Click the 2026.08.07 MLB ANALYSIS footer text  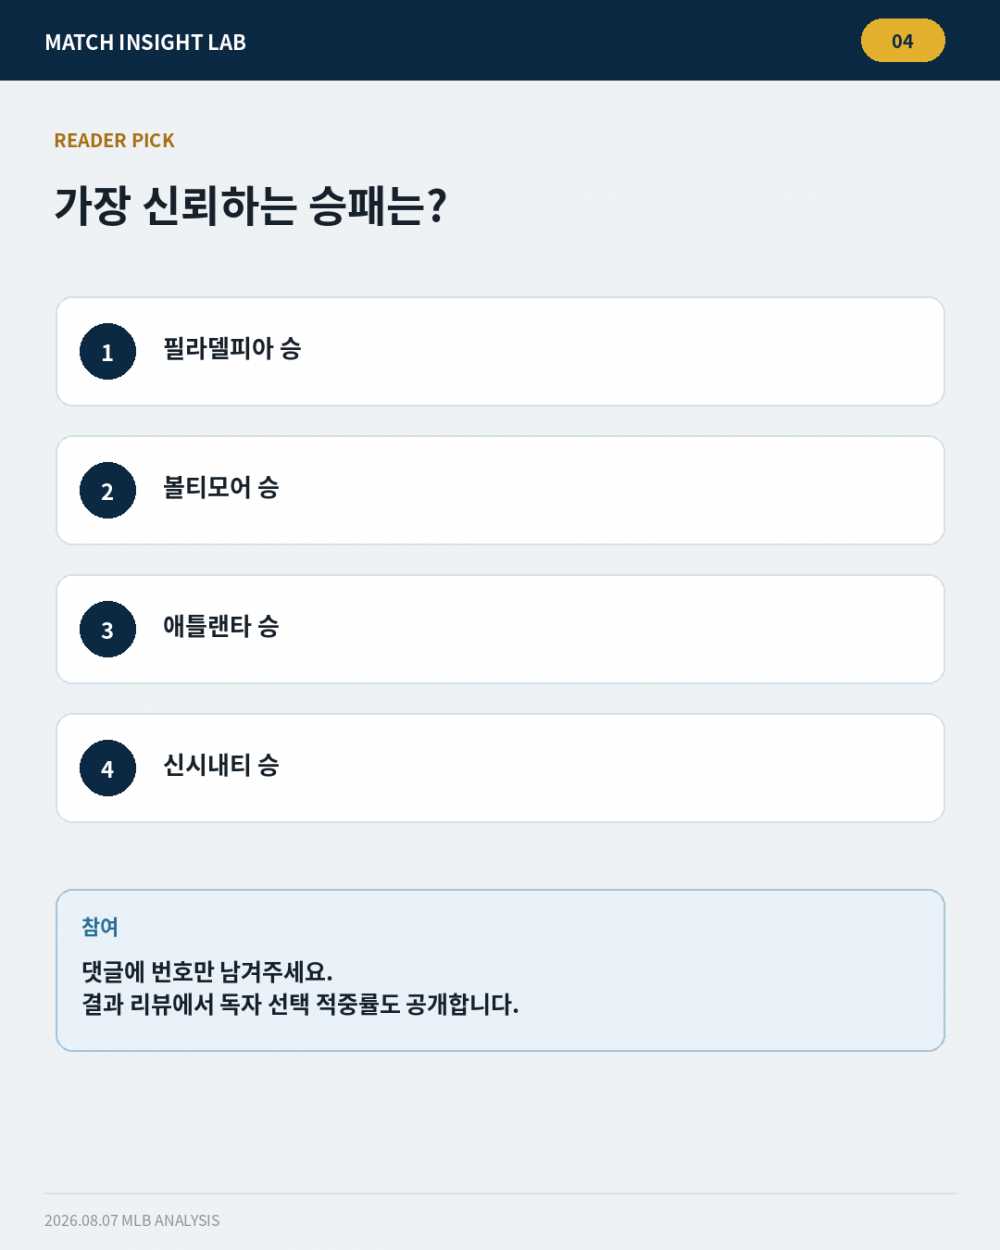pyautogui.click(x=132, y=1221)
